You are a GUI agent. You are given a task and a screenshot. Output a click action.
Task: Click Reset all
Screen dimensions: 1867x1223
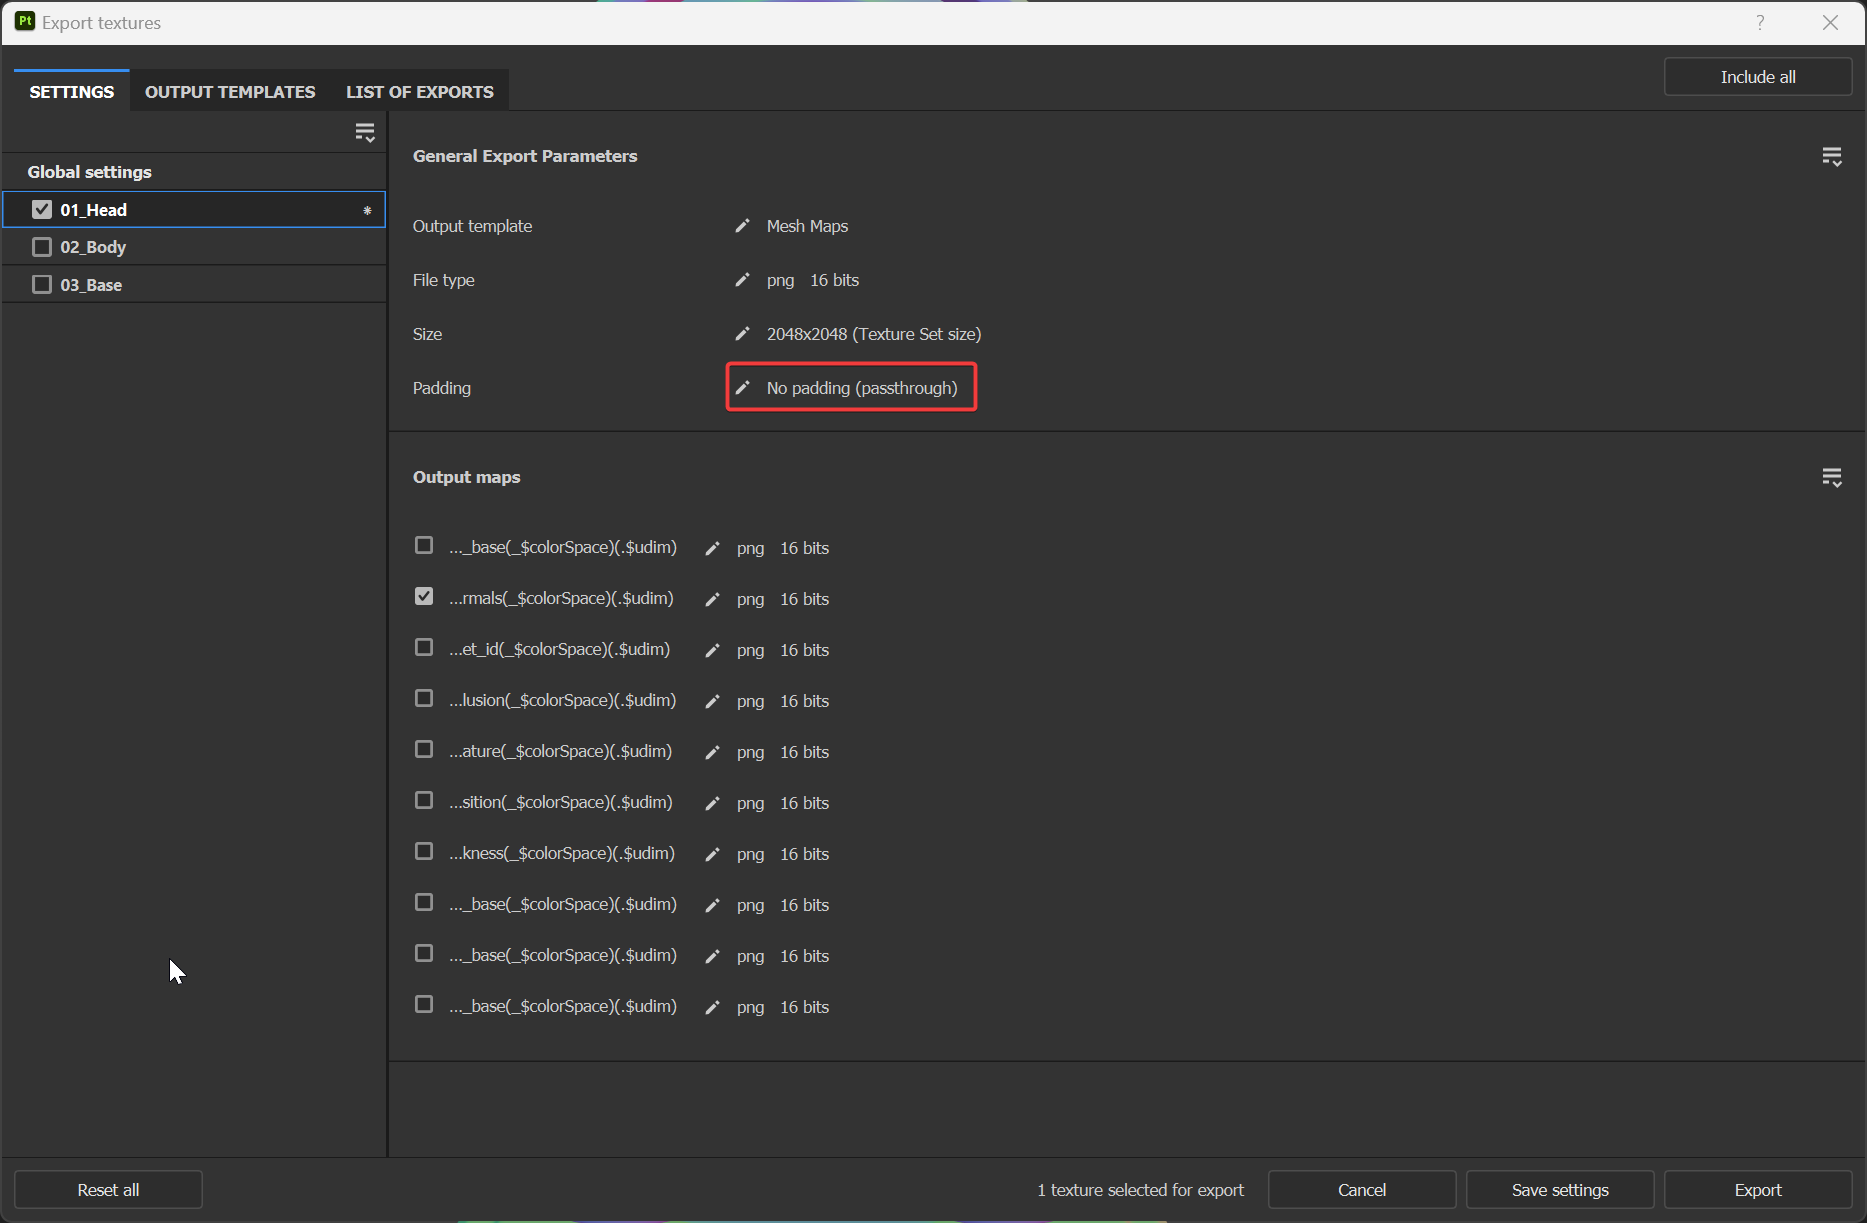pos(108,1189)
